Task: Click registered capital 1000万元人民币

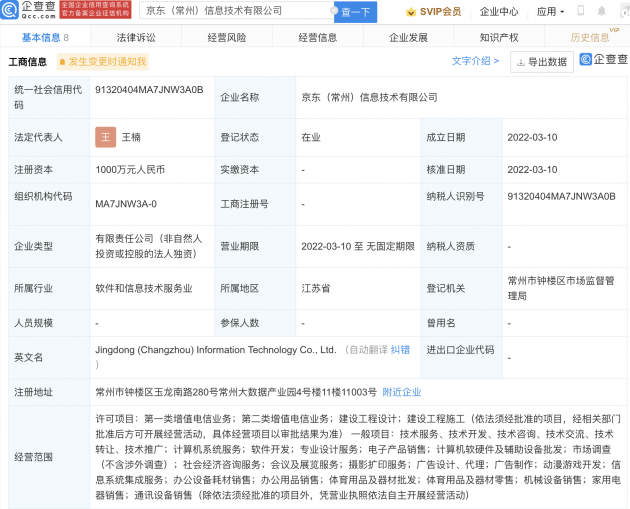Action: [x=130, y=170]
